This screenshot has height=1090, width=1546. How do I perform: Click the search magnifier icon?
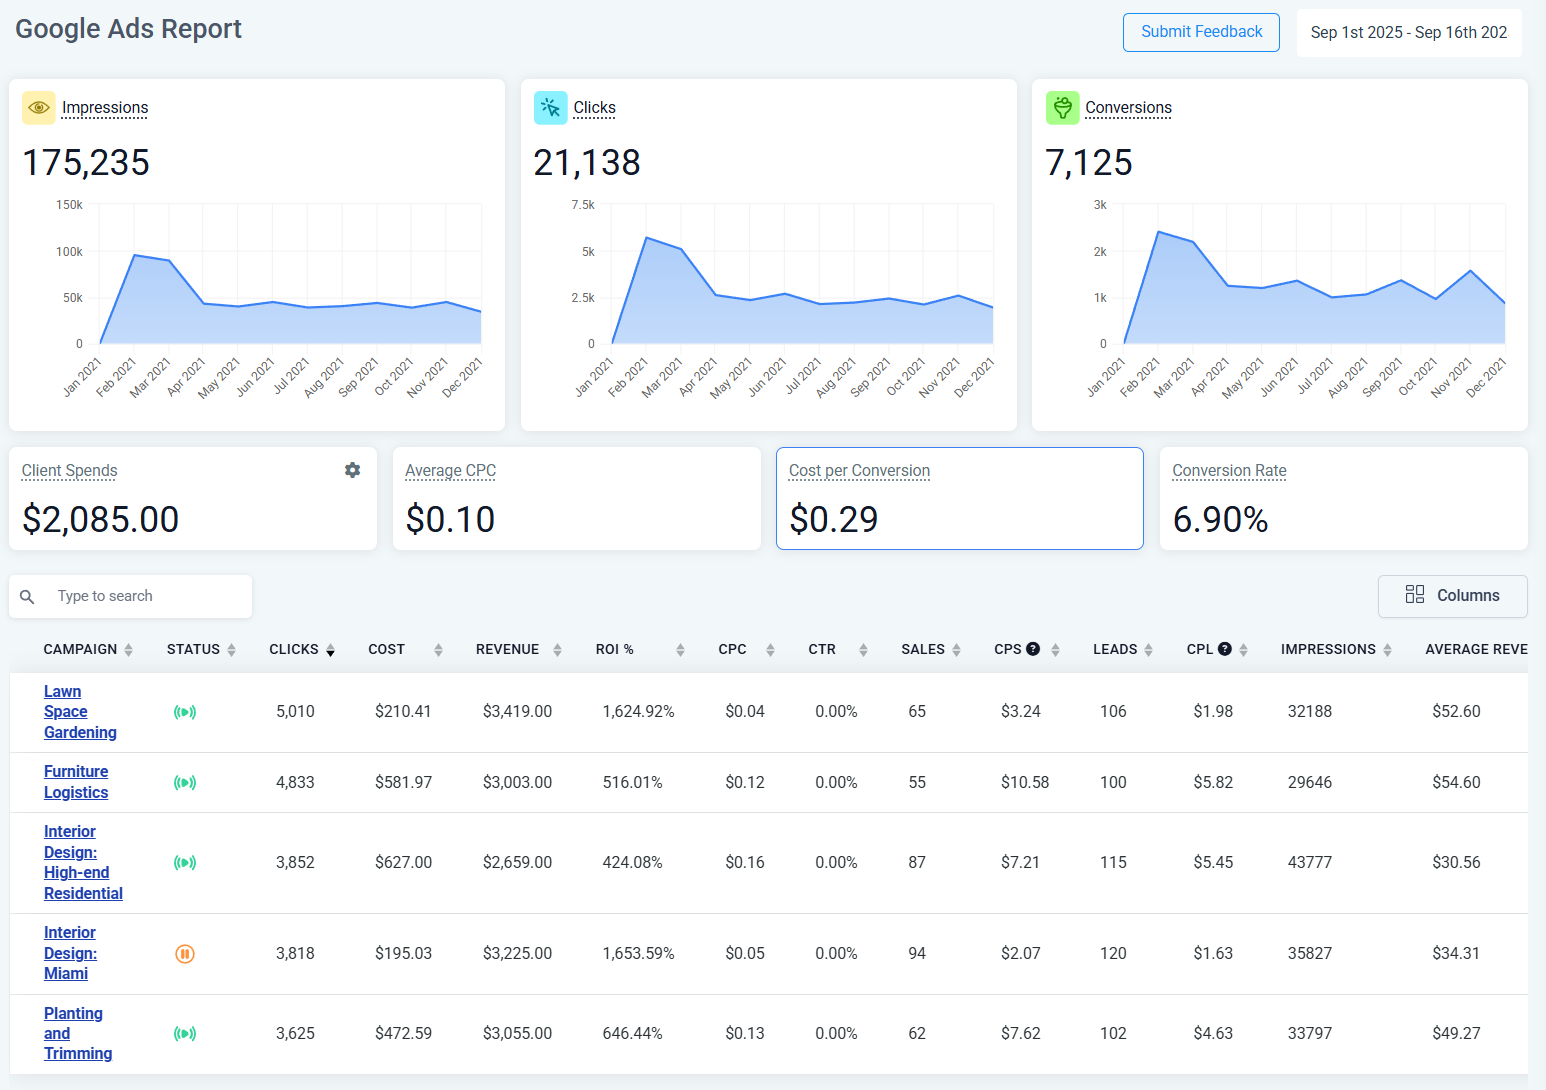pos(28,597)
